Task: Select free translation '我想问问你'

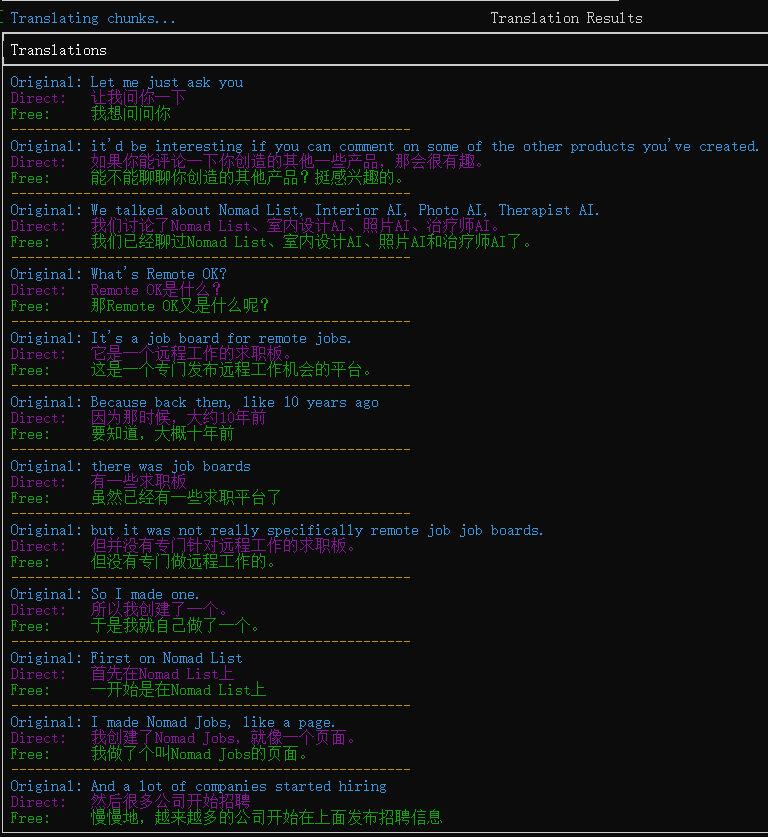Action: [x=130, y=114]
